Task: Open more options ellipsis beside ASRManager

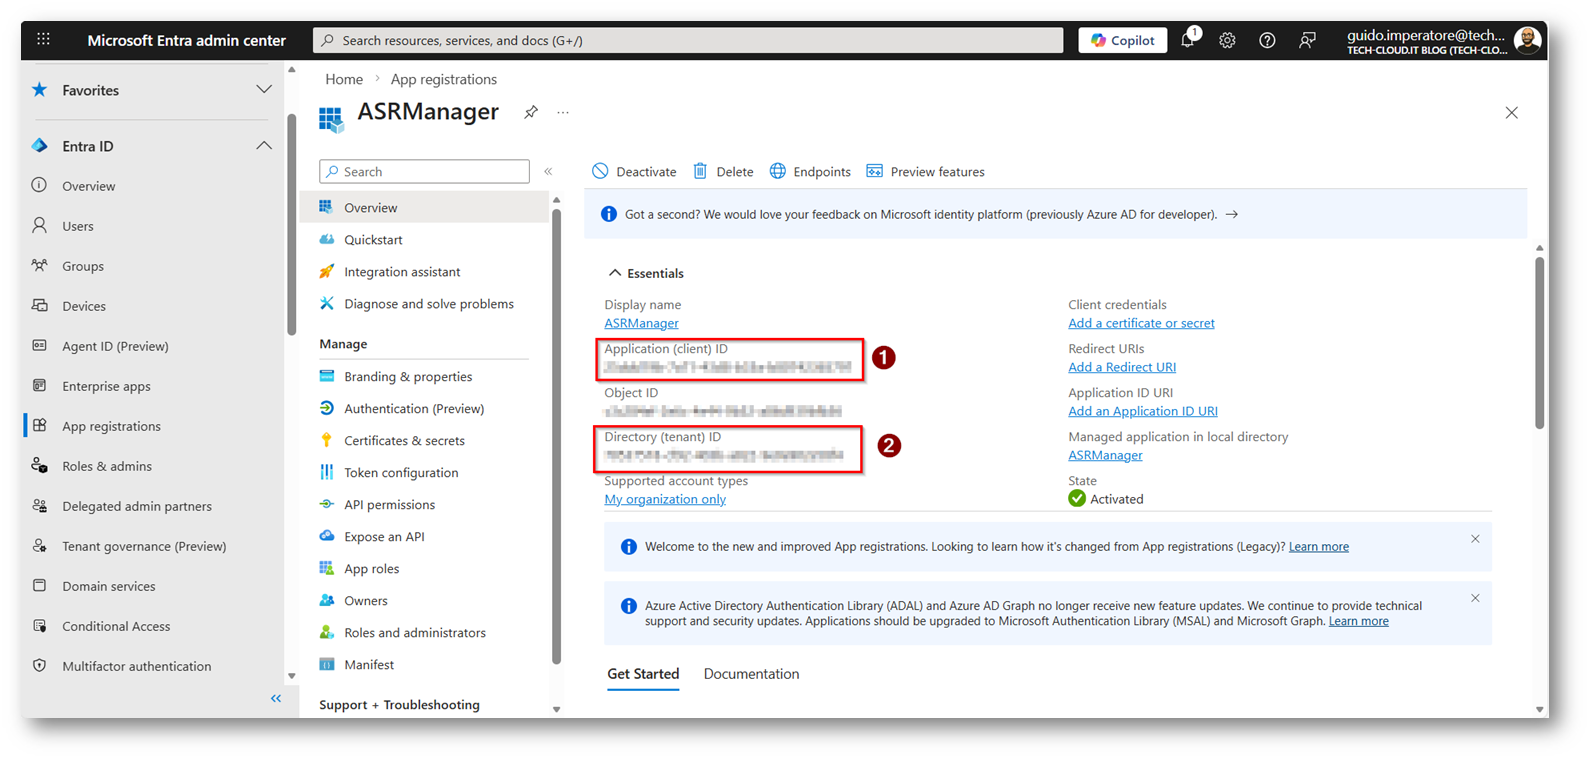Action: pos(563,112)
